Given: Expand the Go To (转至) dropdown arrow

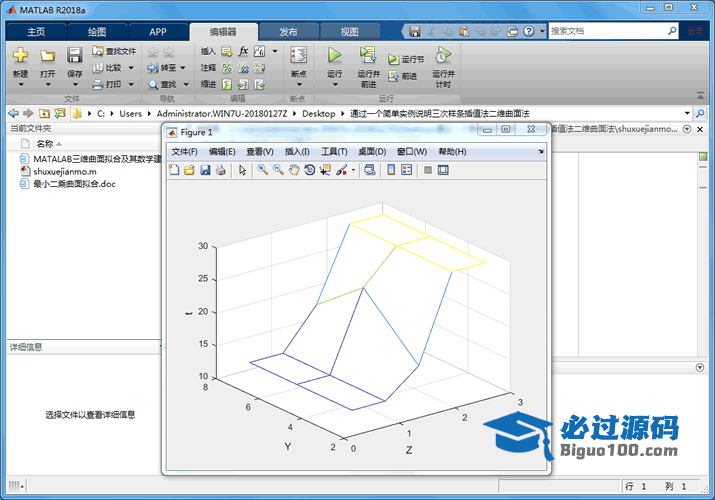Looking at the screenshot, I should (x=183, y=68).
